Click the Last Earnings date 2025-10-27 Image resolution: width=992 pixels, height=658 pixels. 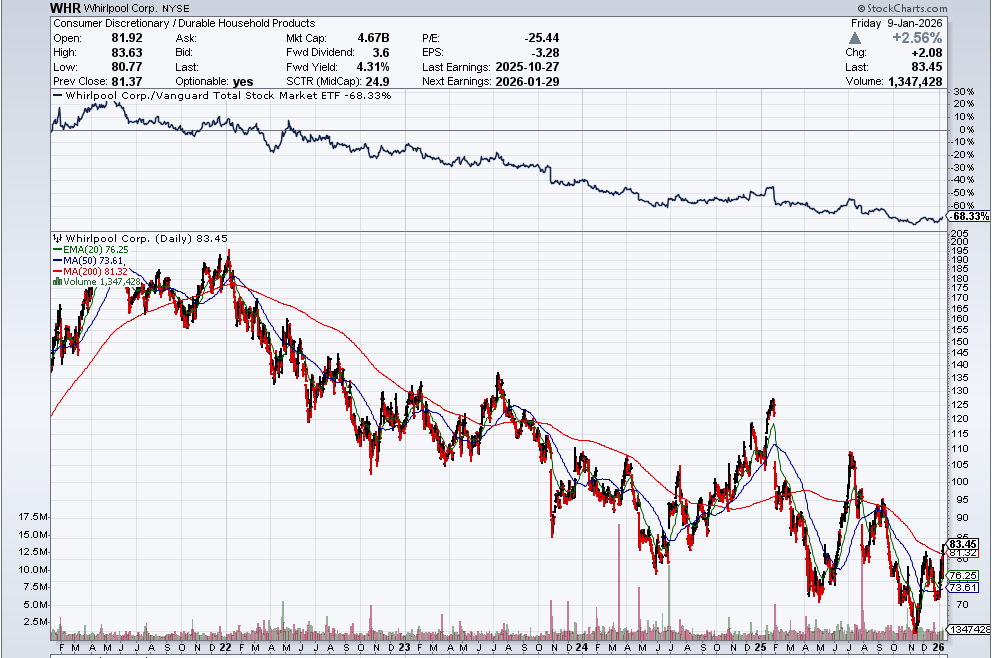coord(528,67)
